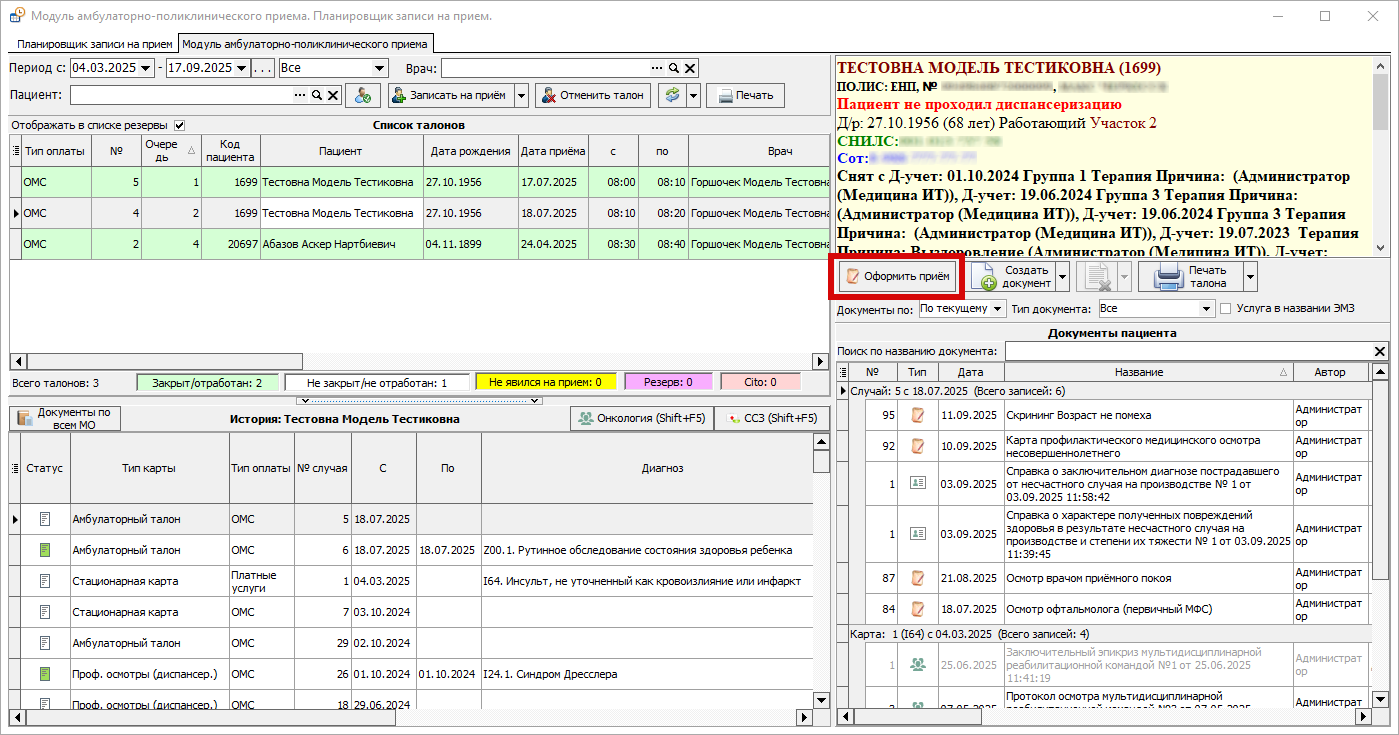Viewport: 1399px width, 735px height.
Task: Click Печать талона button
Action: (1190, 277)
